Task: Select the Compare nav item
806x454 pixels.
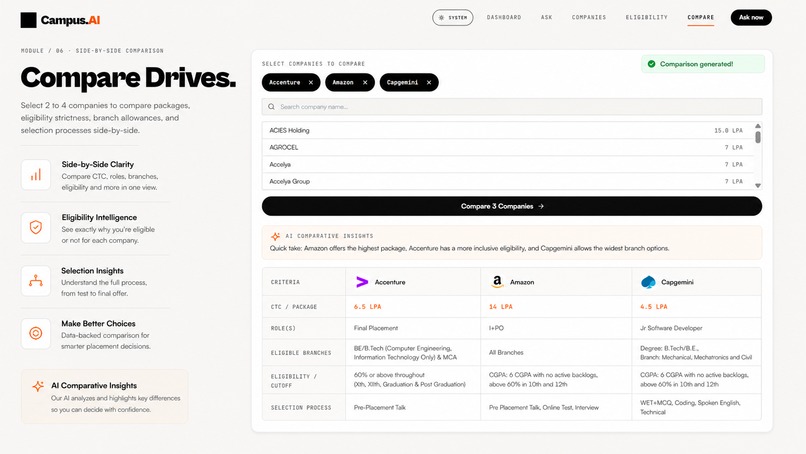Action: click(x=701, y=17)
